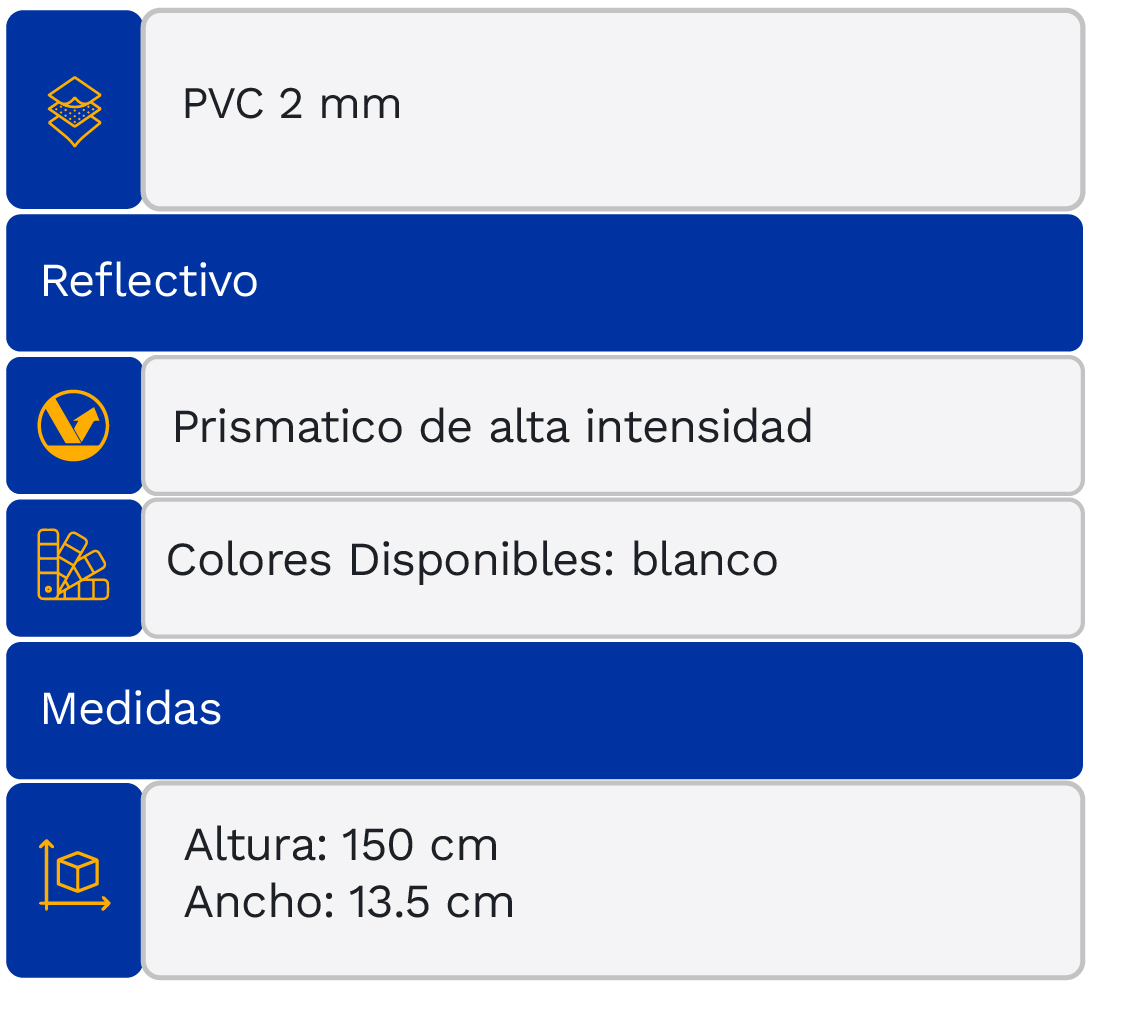
Task: Click the word Disponibles
Action: 479,560
